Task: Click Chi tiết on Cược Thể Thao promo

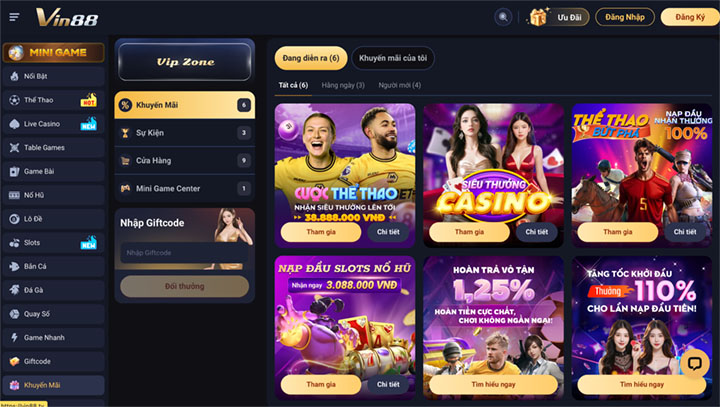Action: pyautogui.click(x=388, y=232)
